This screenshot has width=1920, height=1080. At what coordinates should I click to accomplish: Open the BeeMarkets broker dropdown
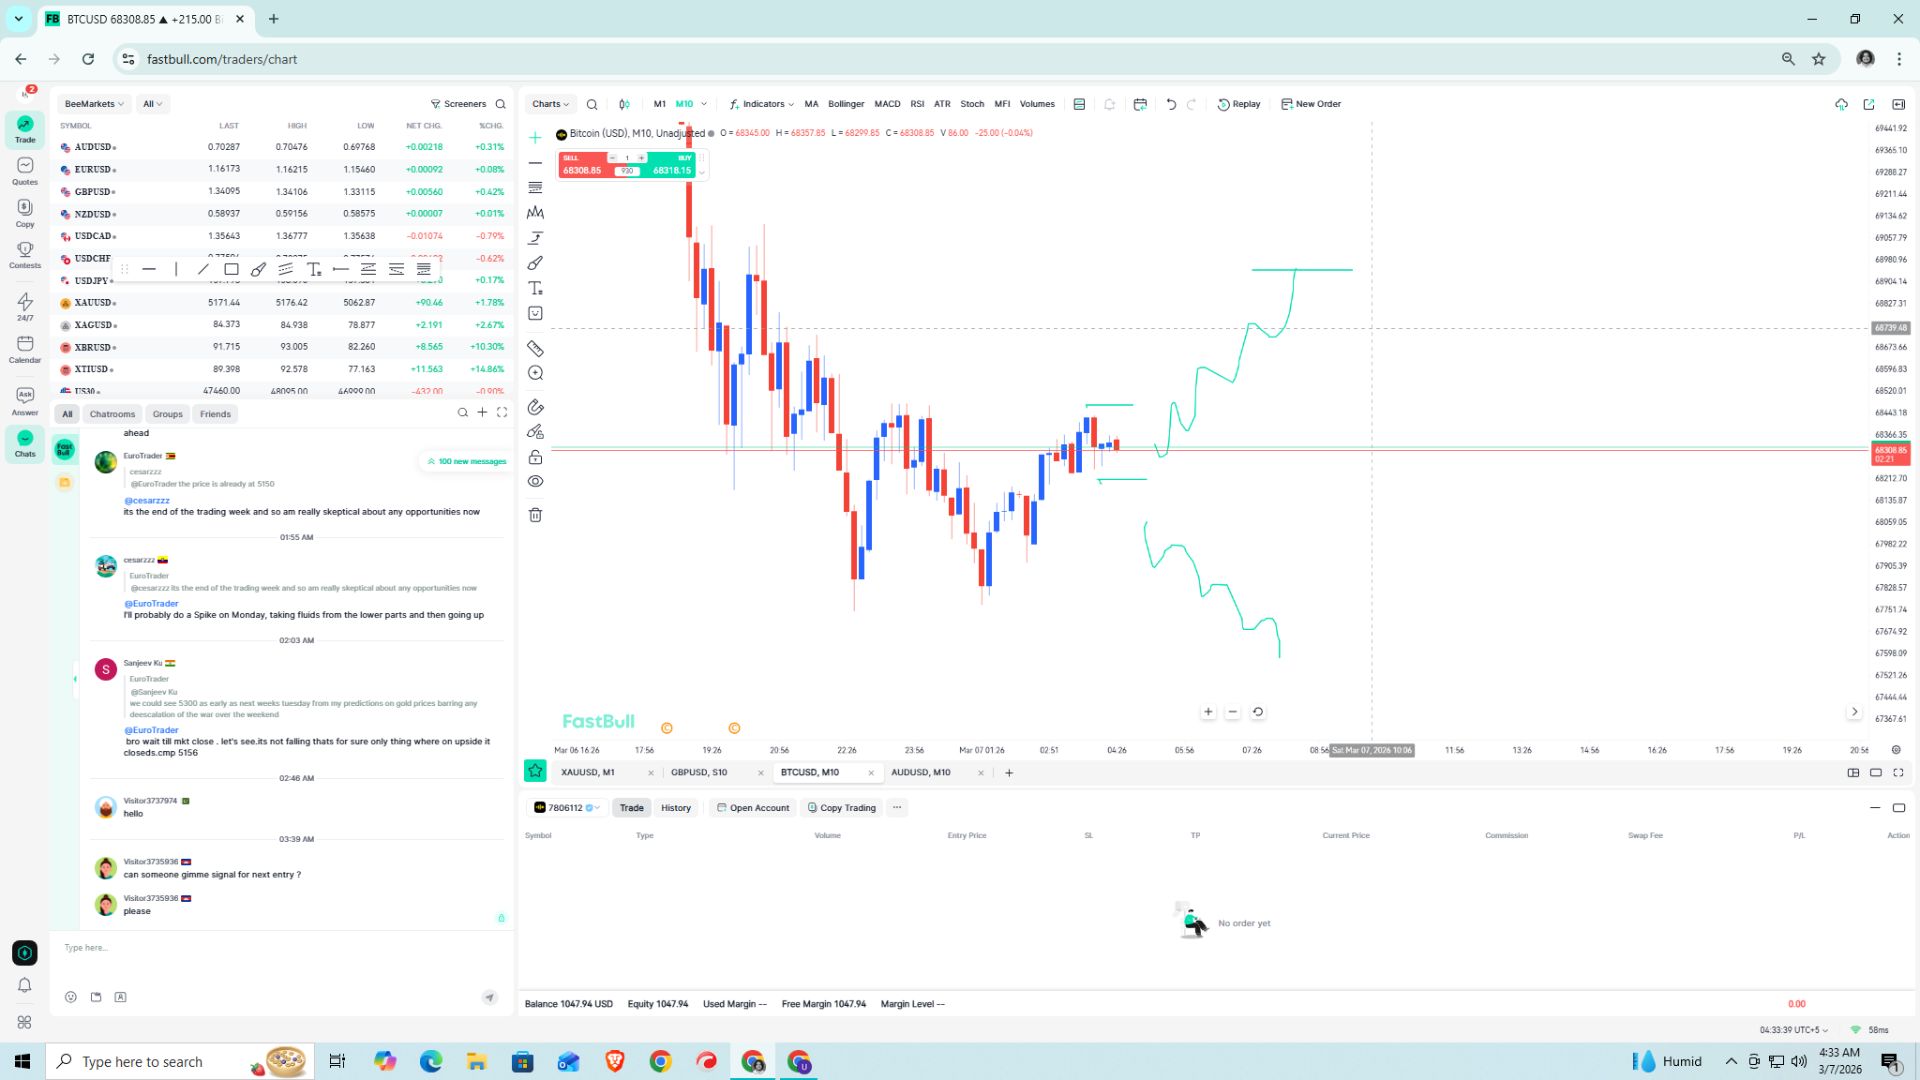(94, 104)
